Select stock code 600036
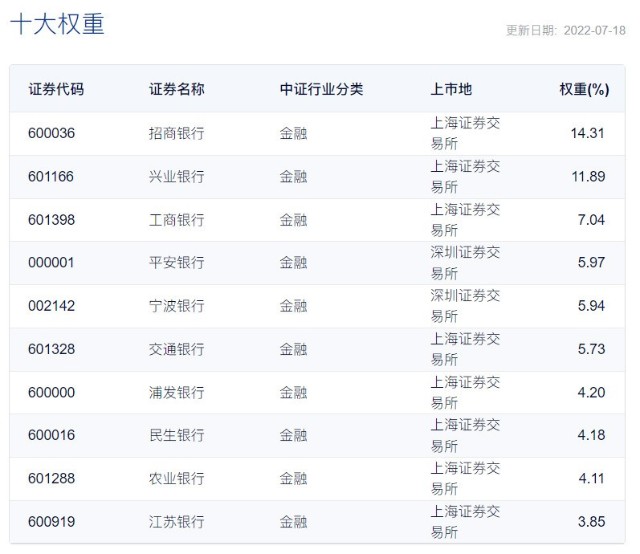 pyautogui.click(x=51, y=133)
